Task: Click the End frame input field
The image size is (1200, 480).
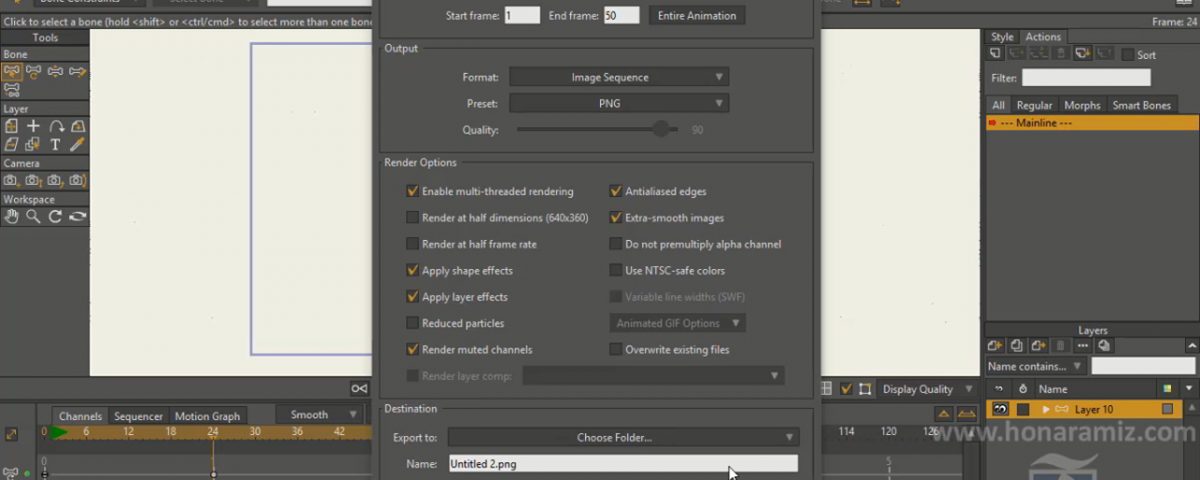Action: click(x=622, y=15)
